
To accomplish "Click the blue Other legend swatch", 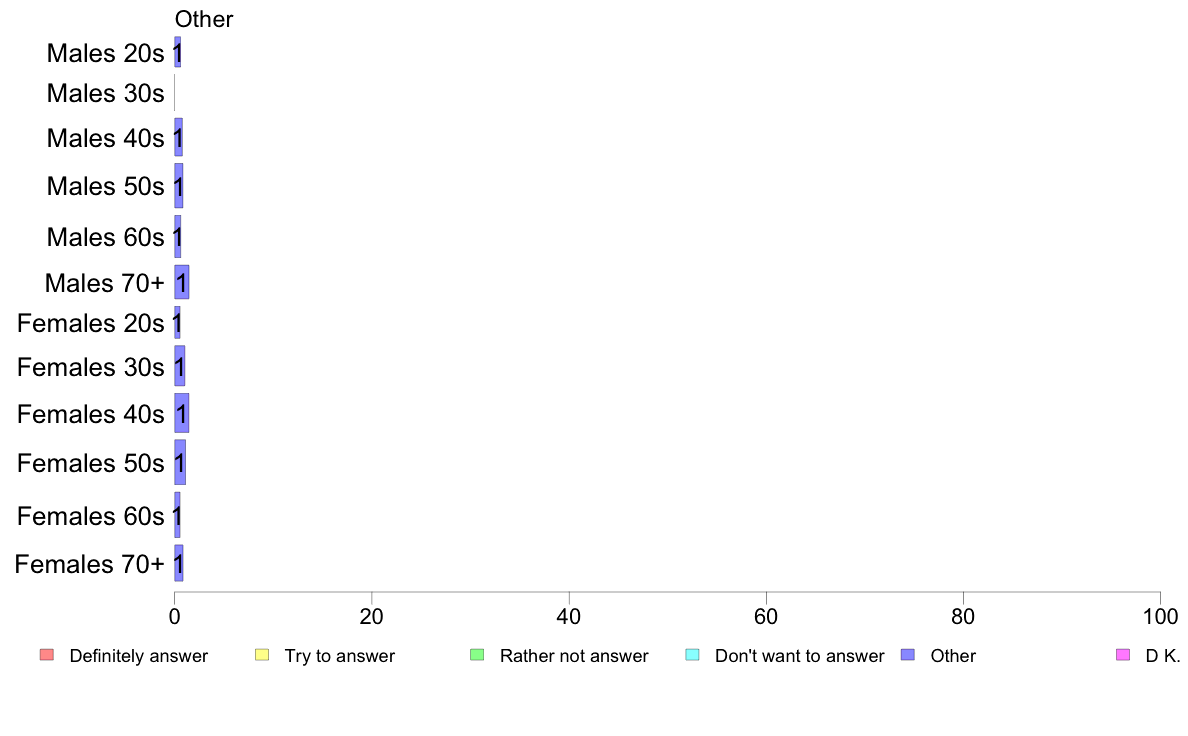I will [x=908, y=655].
